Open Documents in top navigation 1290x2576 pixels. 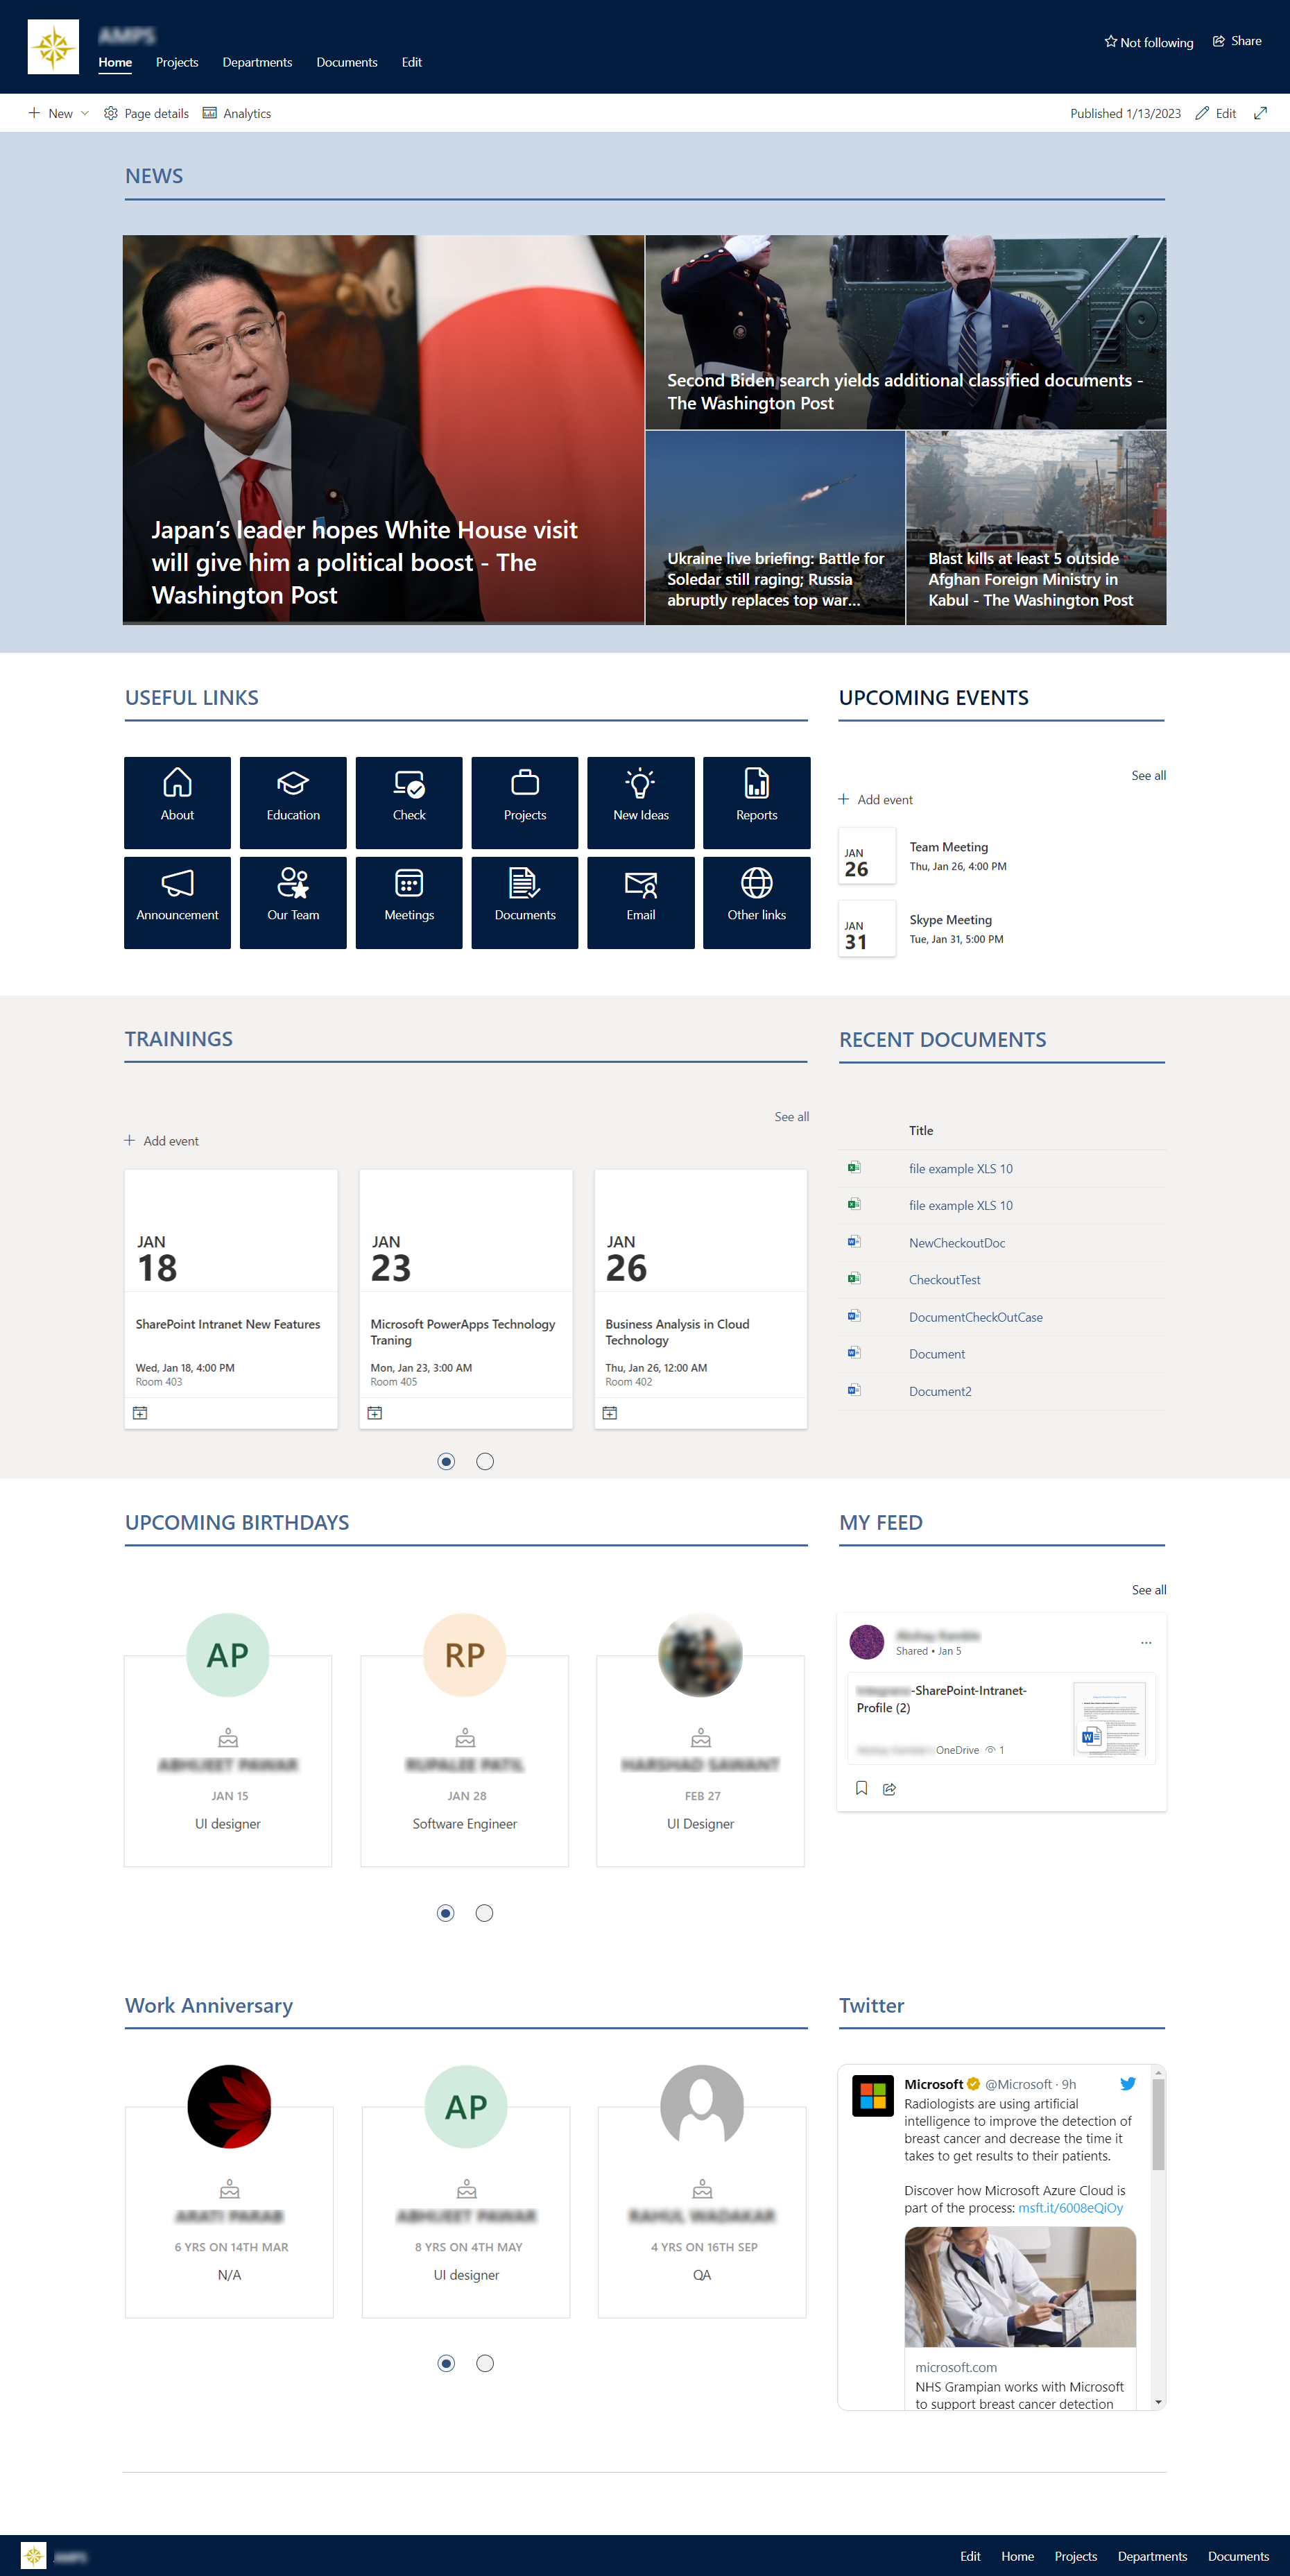tap(347, 62)
